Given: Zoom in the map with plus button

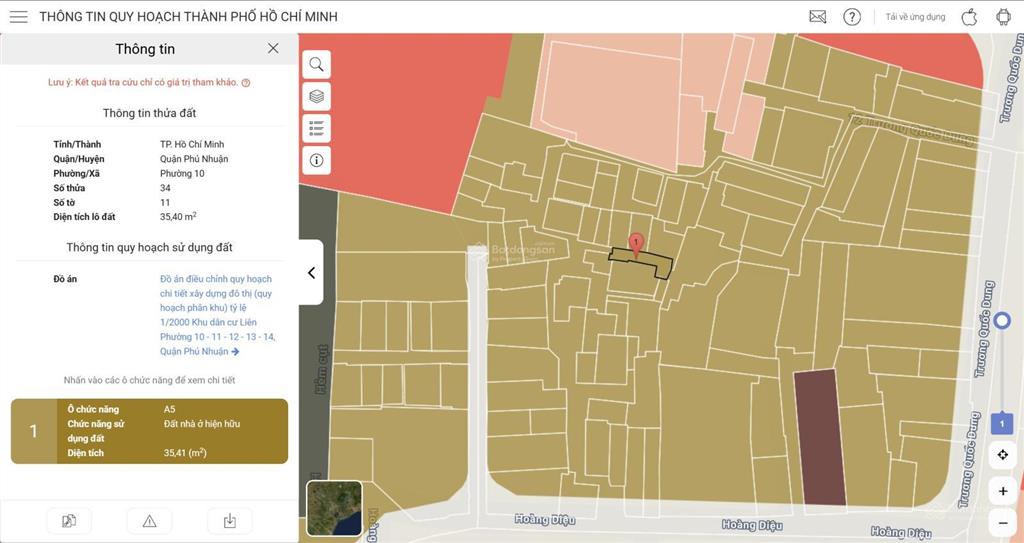Looking at the screenshot, I should pyautogui.click(x=1002, y=491).
